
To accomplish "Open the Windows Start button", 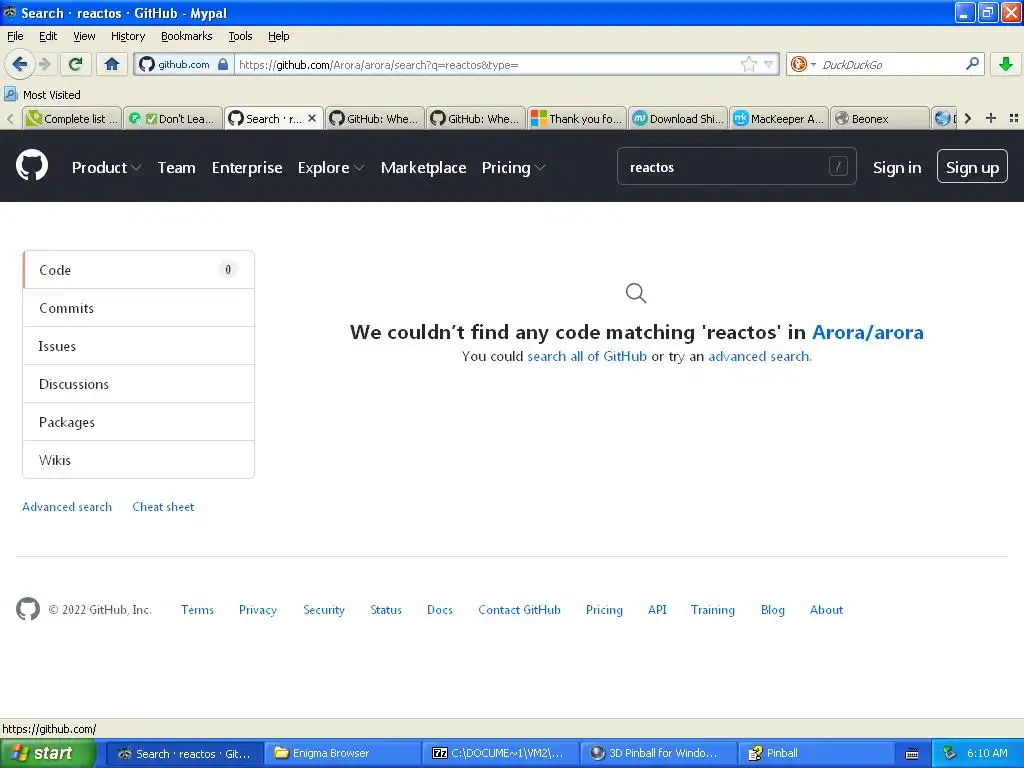I will [x=47, y=753].
